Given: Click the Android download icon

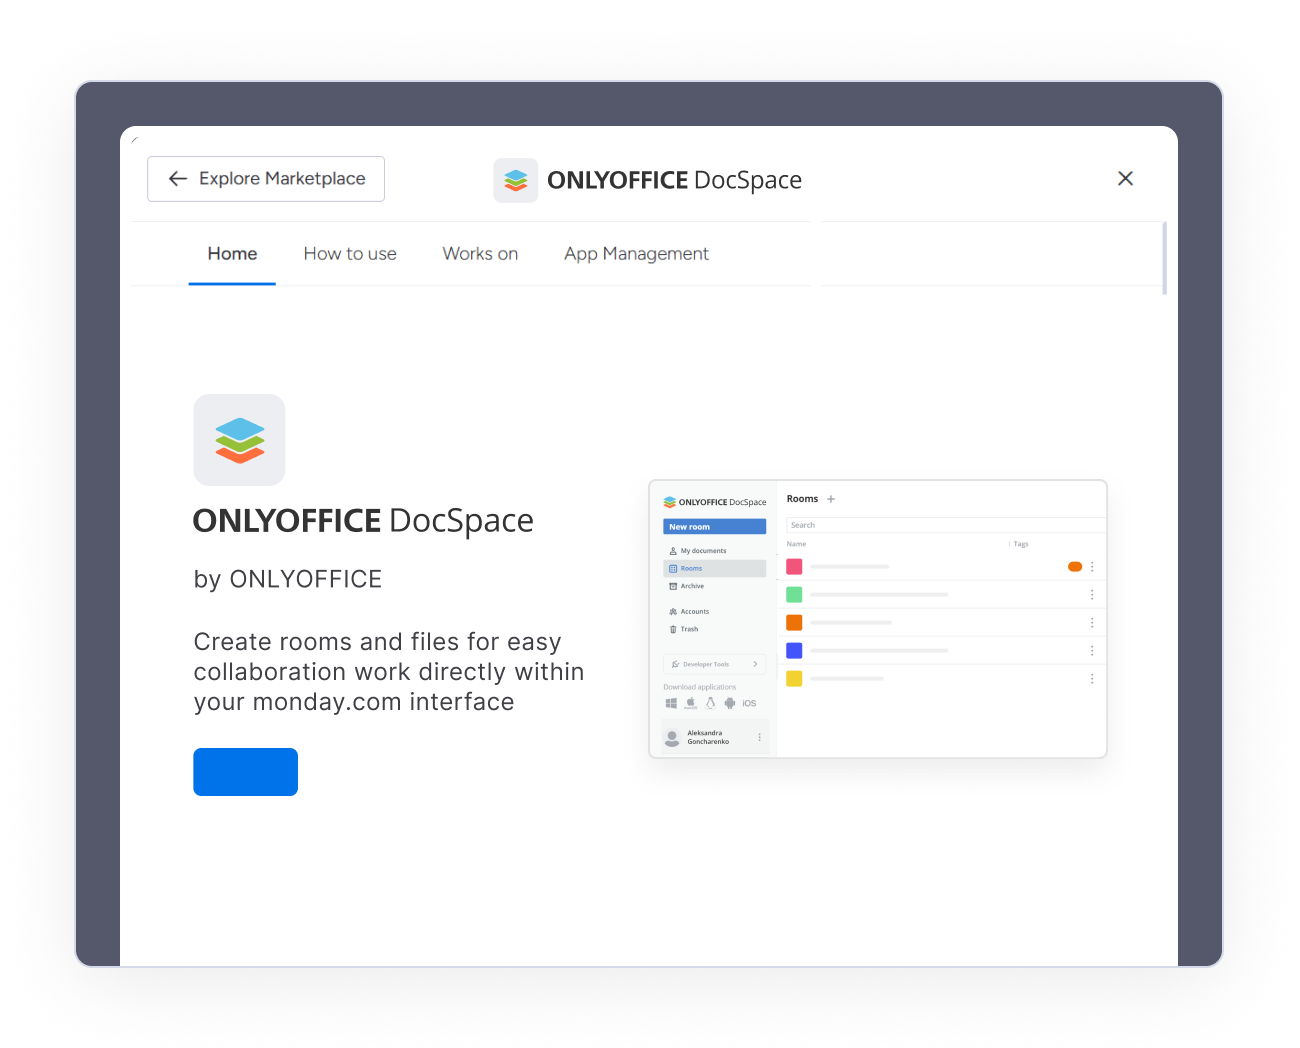Looking at the screenshot, I should 730,703.
